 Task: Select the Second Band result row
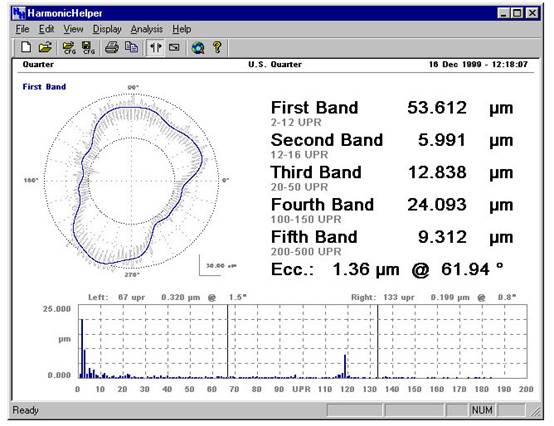pyautogui.click(x=392, y=145)
